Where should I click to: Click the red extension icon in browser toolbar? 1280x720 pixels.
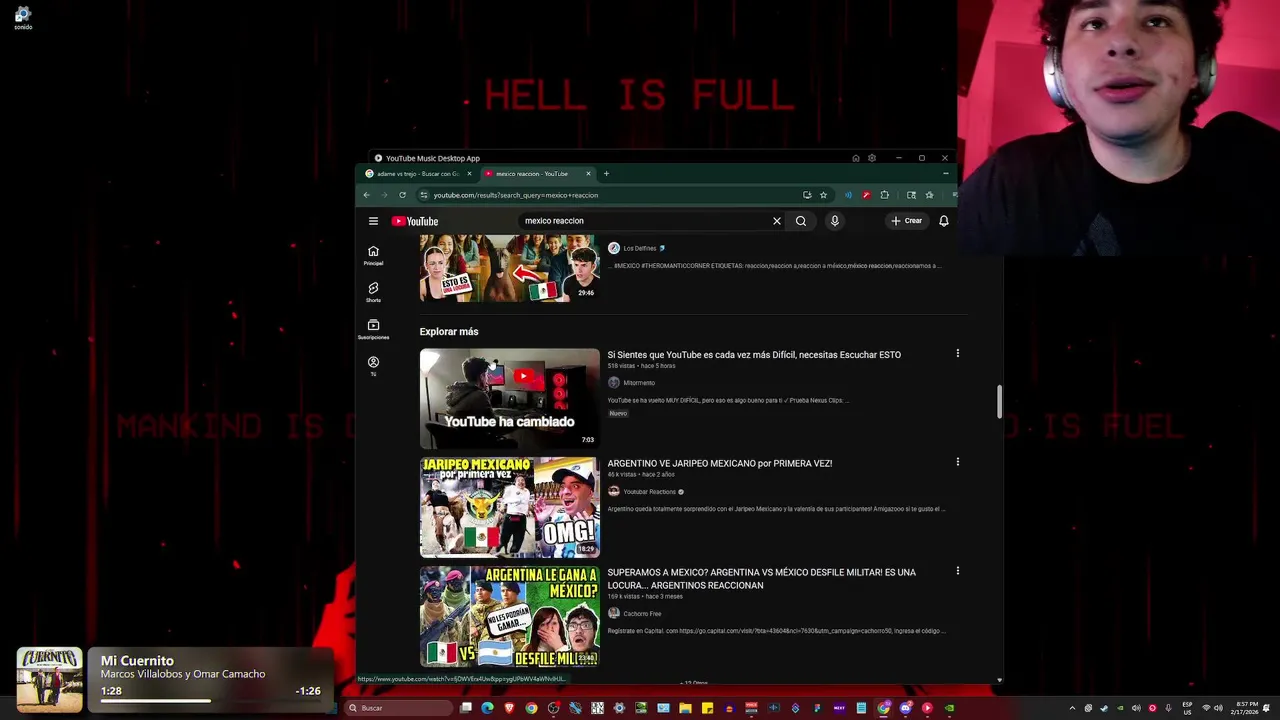pos(866,195)
